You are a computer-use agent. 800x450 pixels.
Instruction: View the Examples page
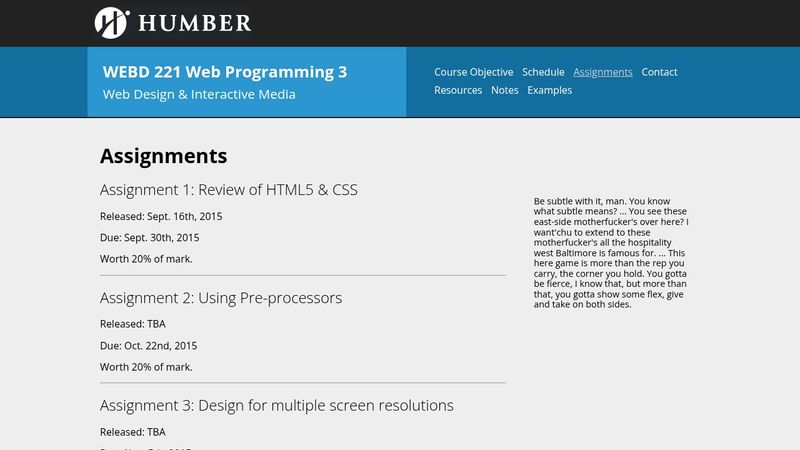[x=550, y=90]
